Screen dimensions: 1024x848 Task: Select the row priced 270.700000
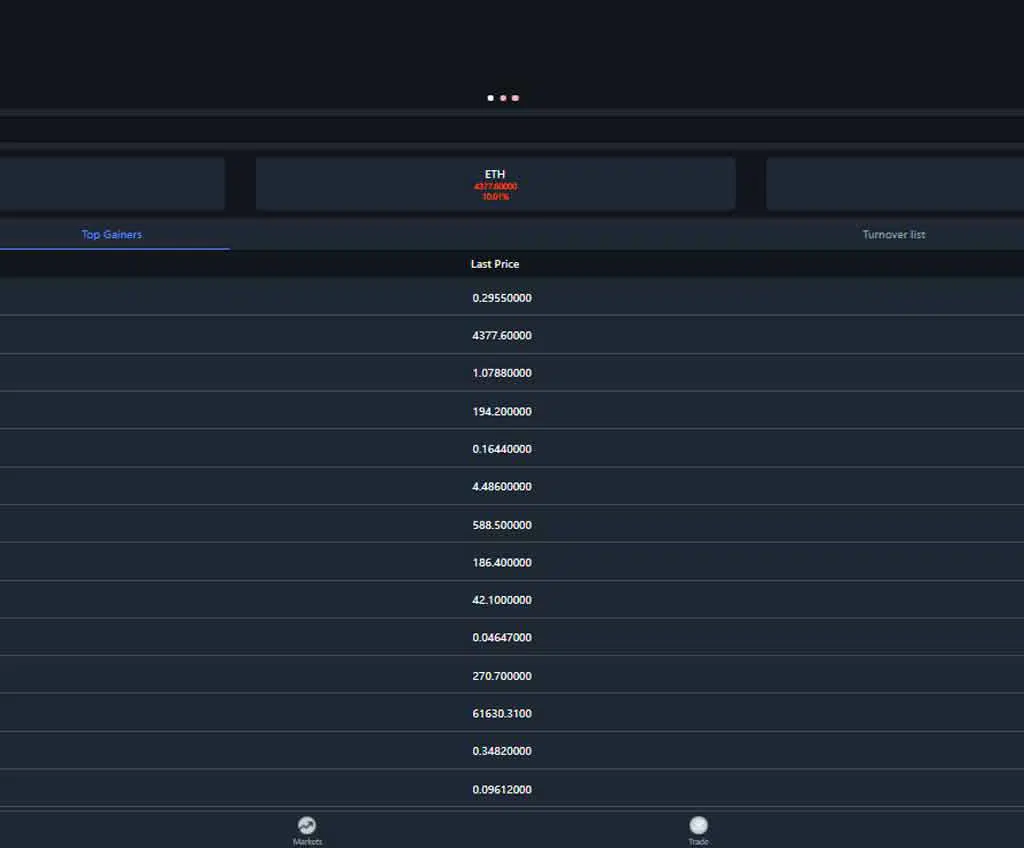point(512,676)
